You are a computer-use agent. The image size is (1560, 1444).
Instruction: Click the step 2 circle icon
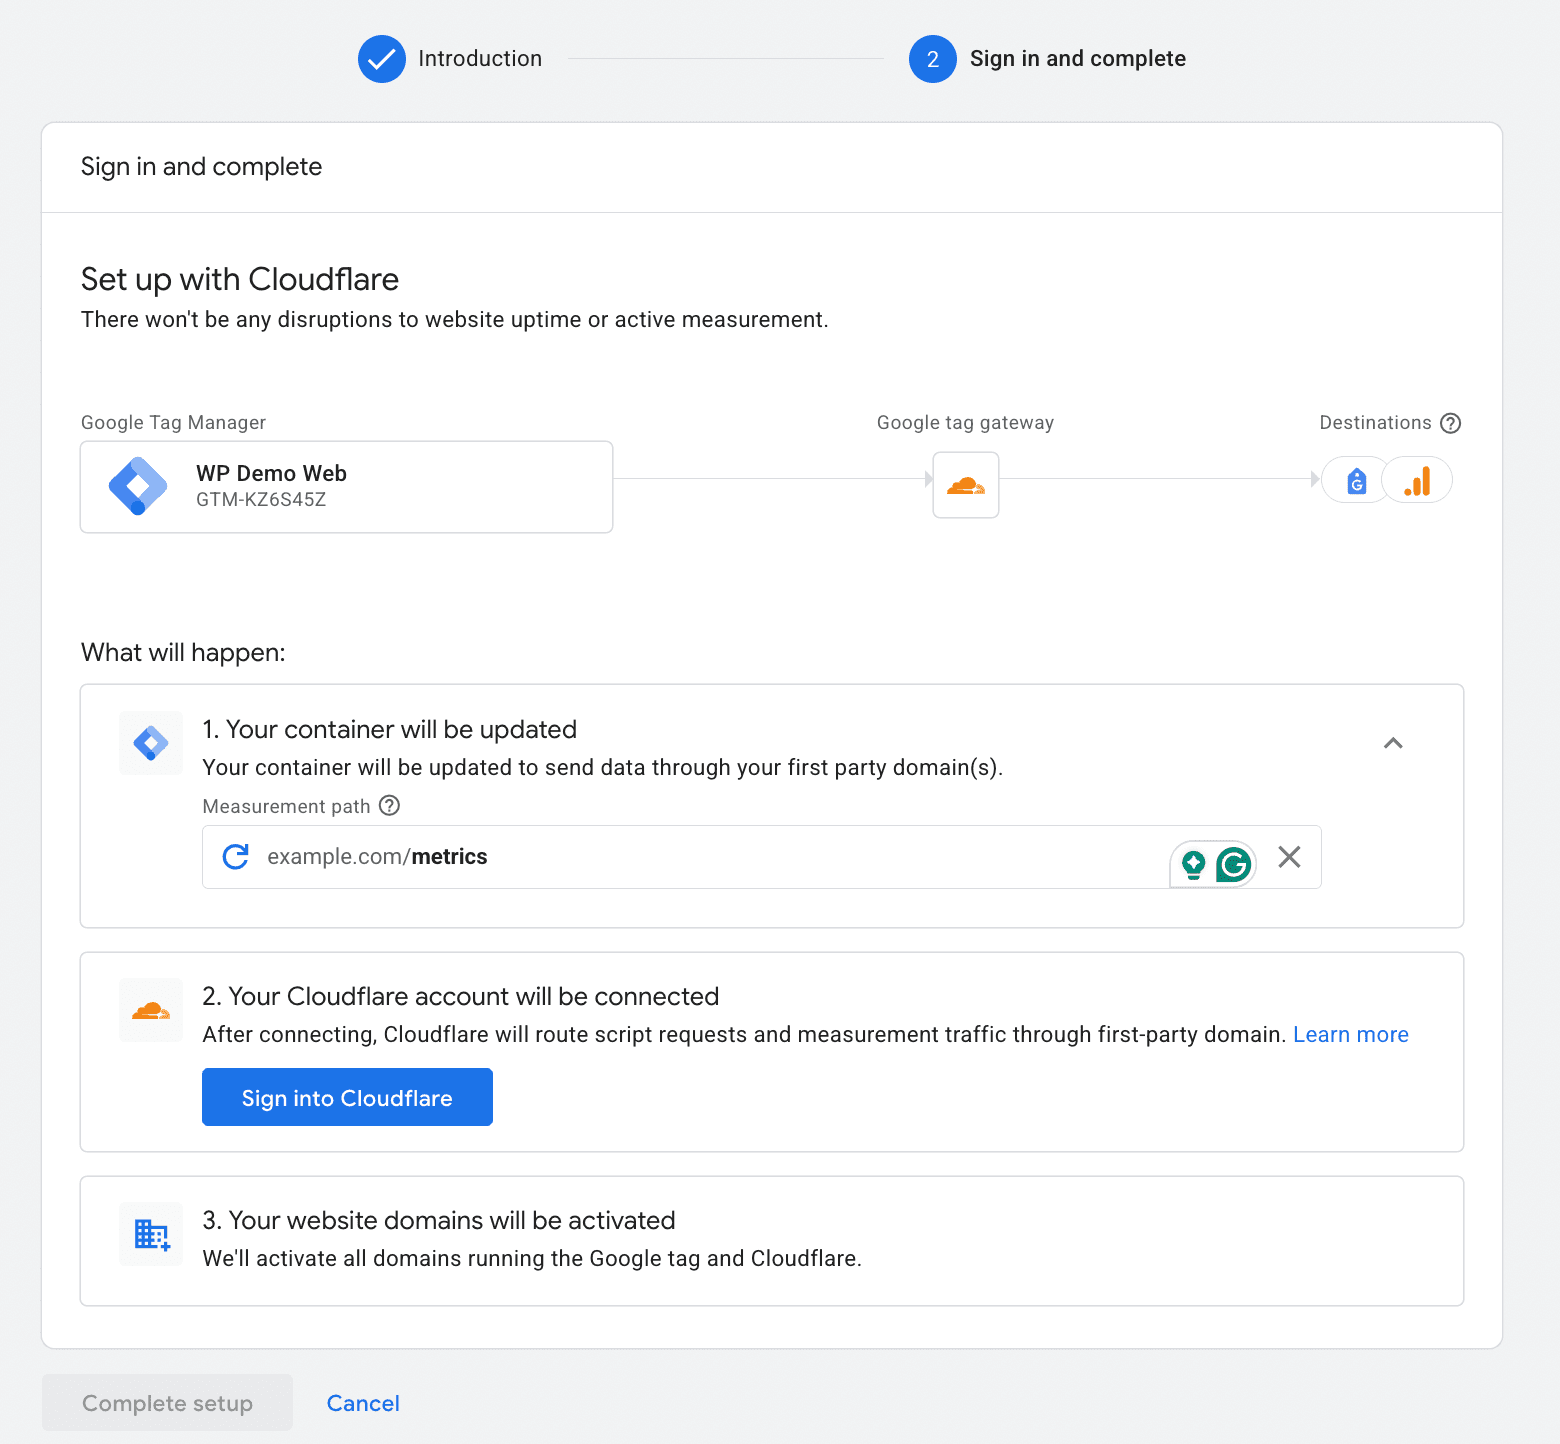933,59
